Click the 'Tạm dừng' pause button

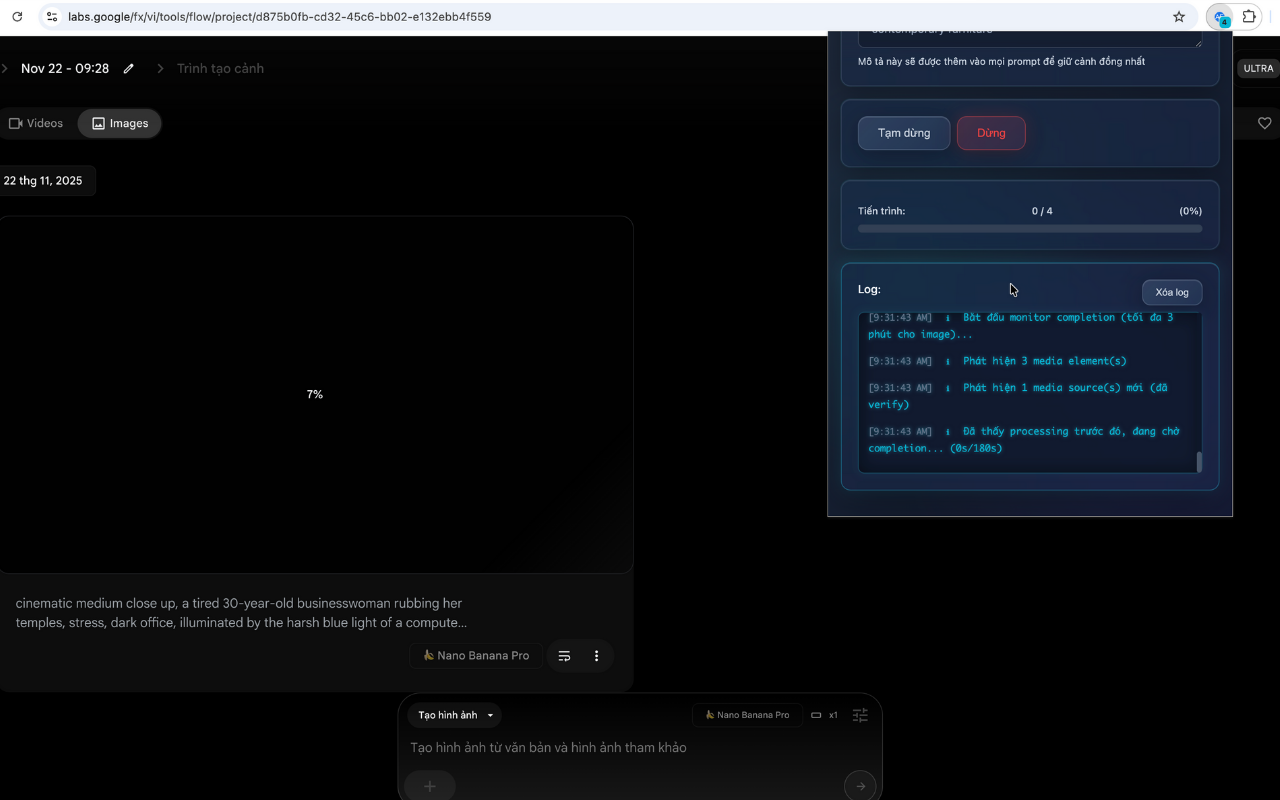click(x=904, y=133)
